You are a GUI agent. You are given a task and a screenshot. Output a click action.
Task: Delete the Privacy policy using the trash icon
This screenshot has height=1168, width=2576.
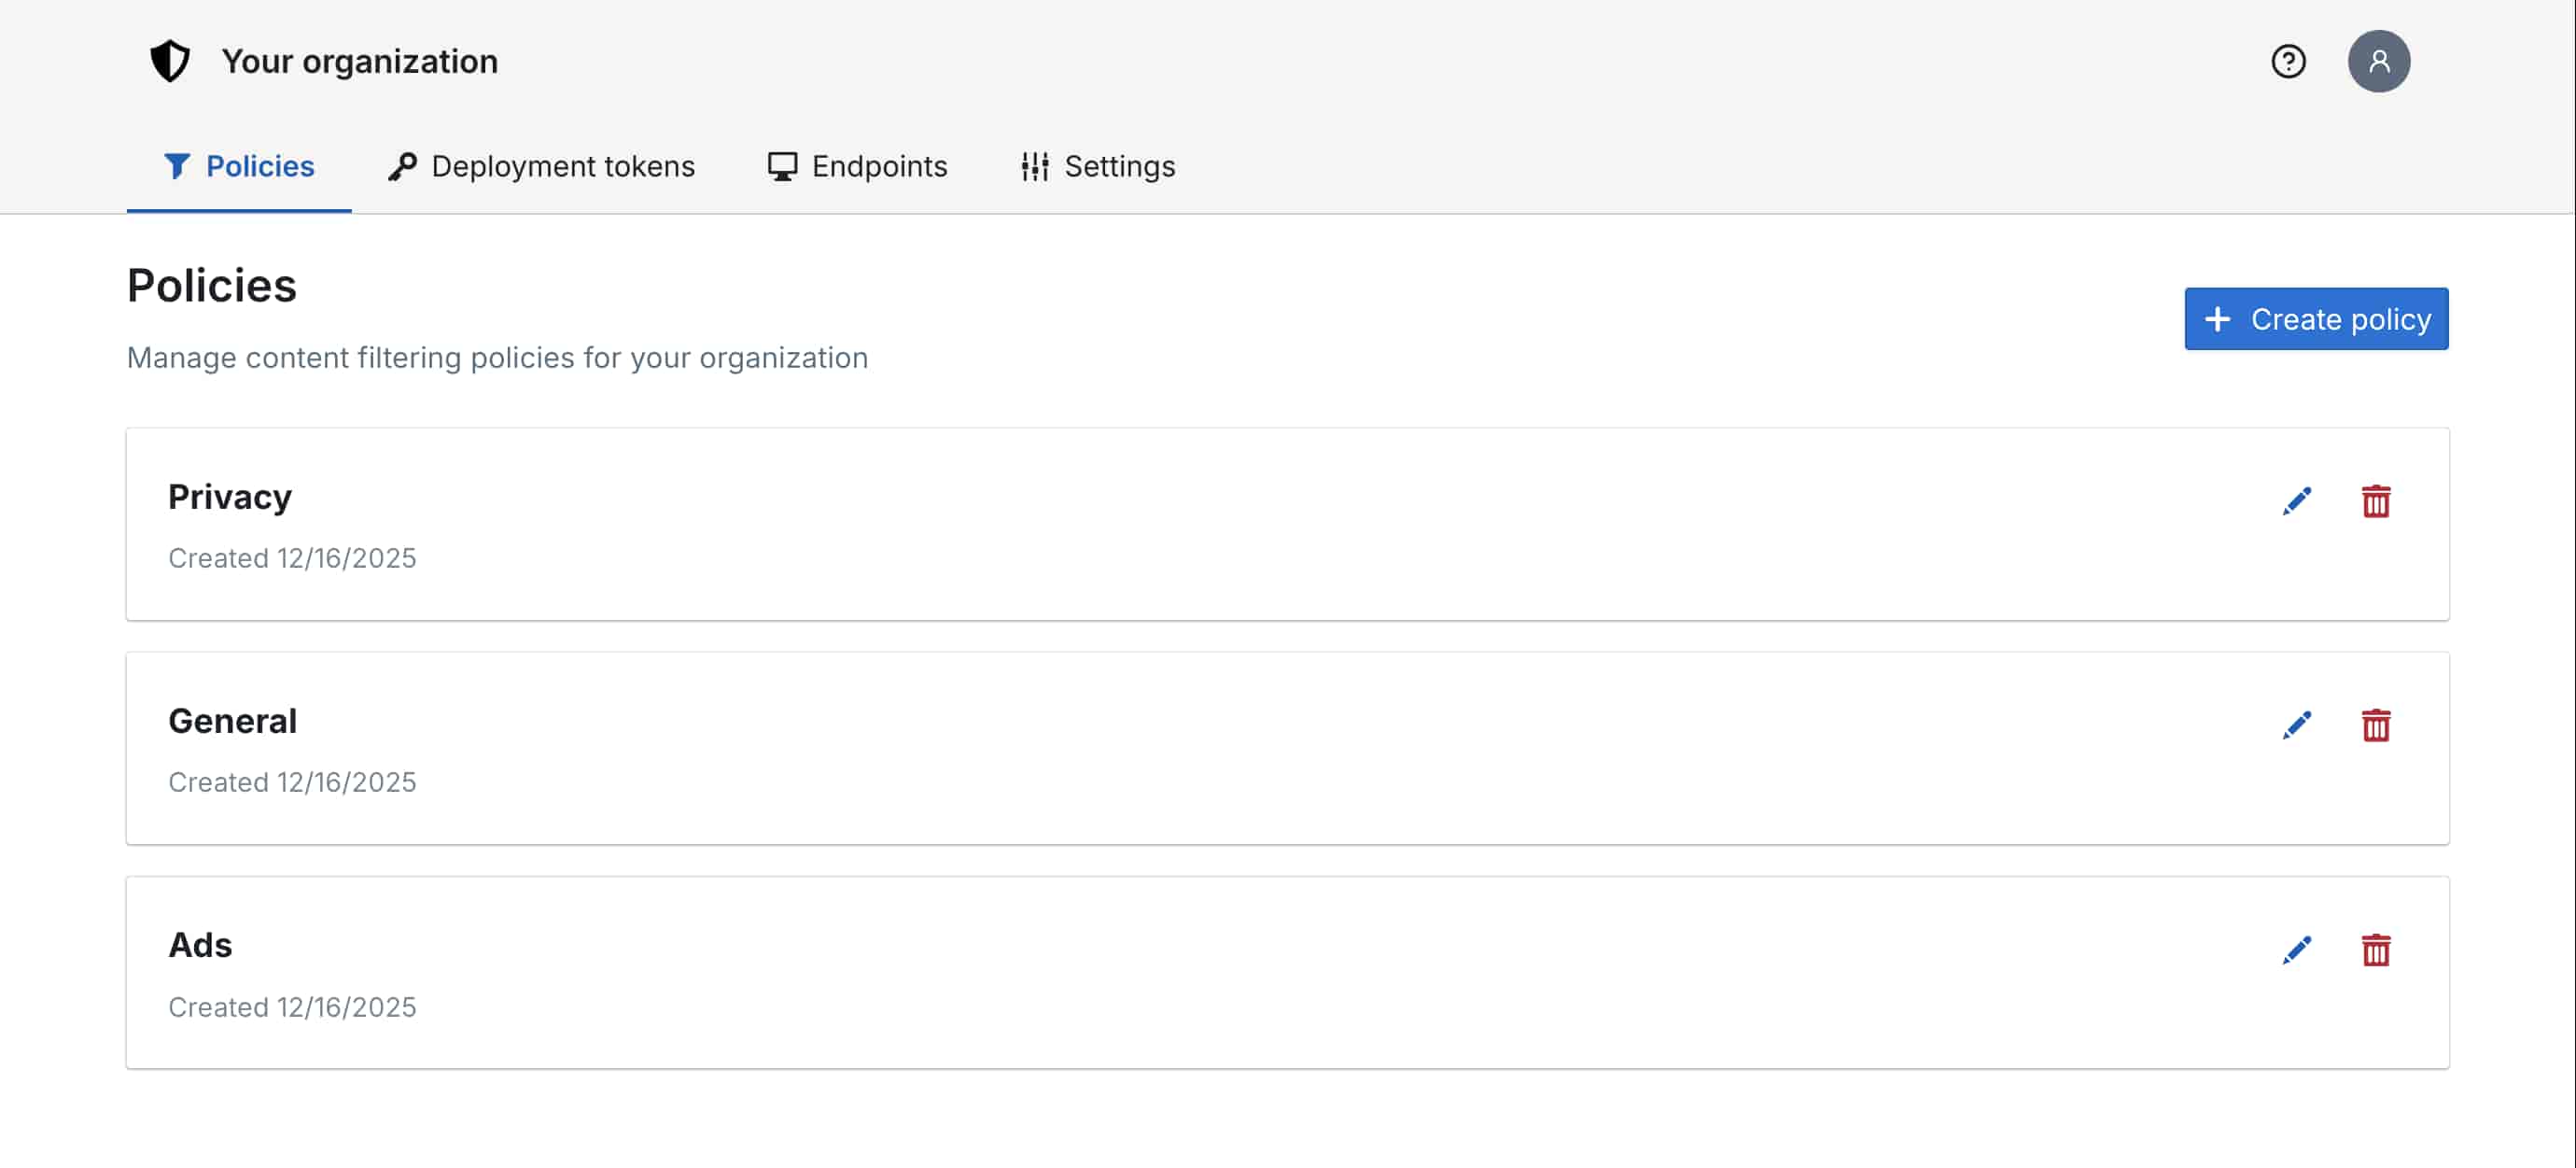pos(2377,501)
